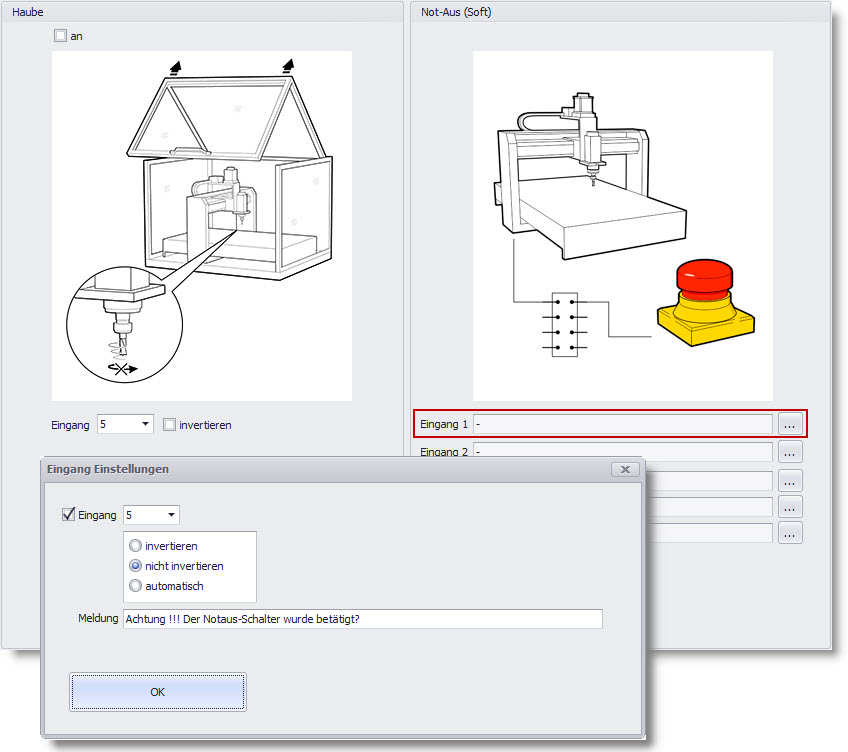Screen dimensions: 848x752
Task: Choose the "nicht invertieren" radio option
Action: pos(136,566)
